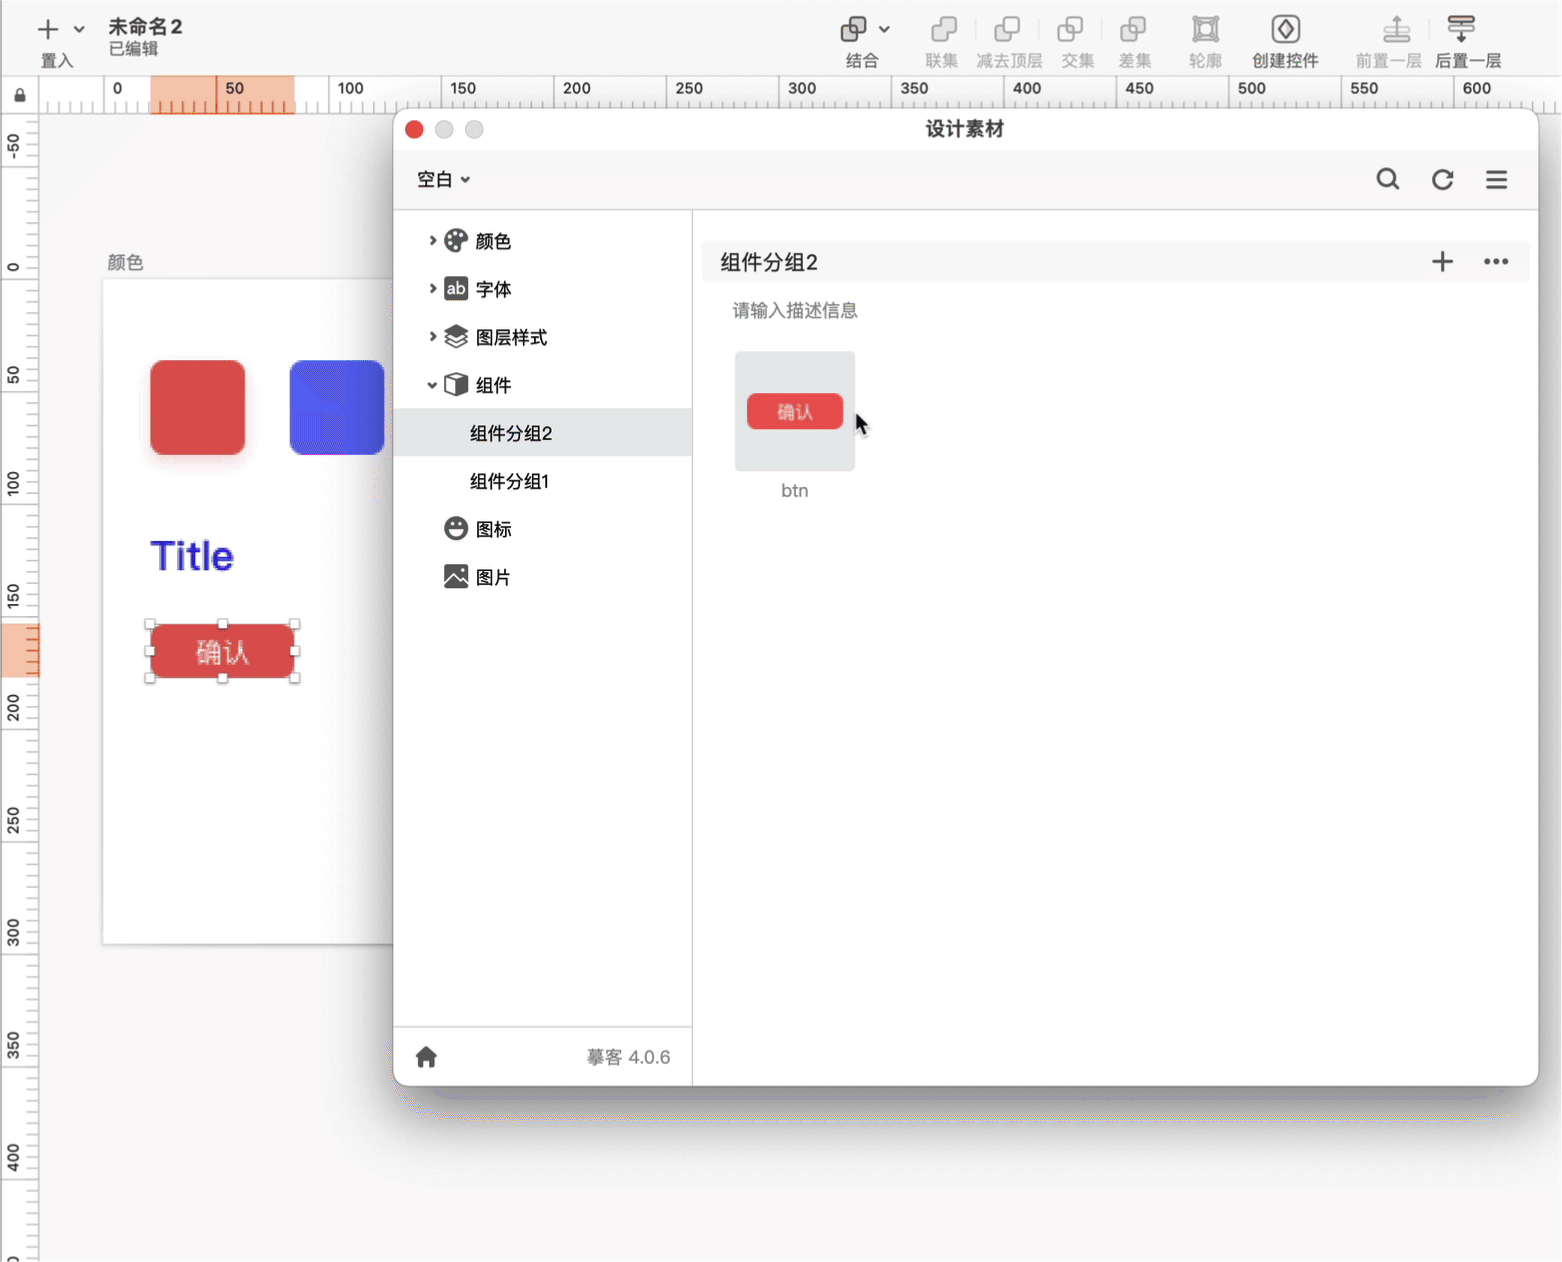
Task: Click the refresh icon in design assets panel
Action: (1442, 179)
